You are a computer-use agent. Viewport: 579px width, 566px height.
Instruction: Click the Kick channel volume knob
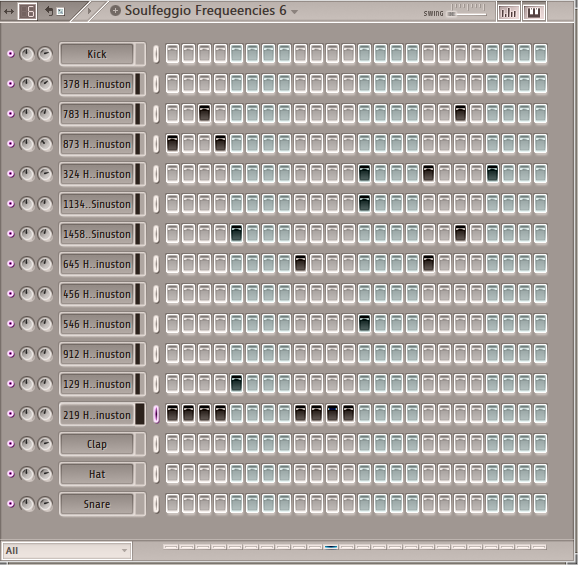(45, 54)
